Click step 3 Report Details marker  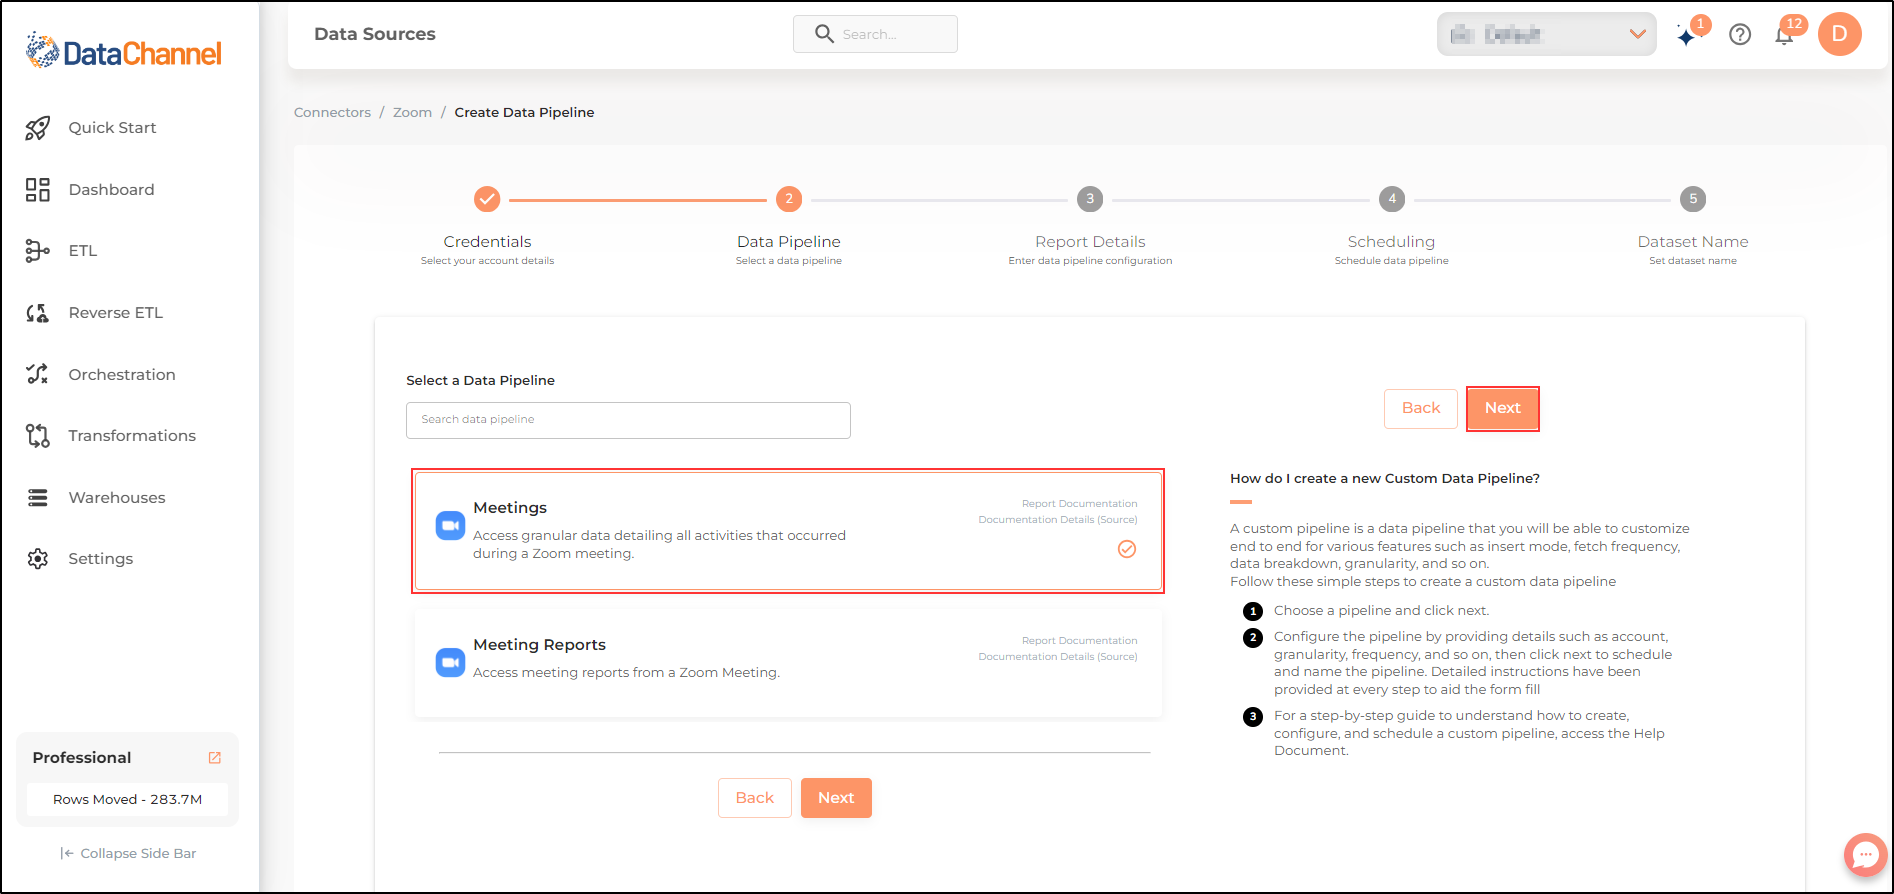tap(1090, 199)
